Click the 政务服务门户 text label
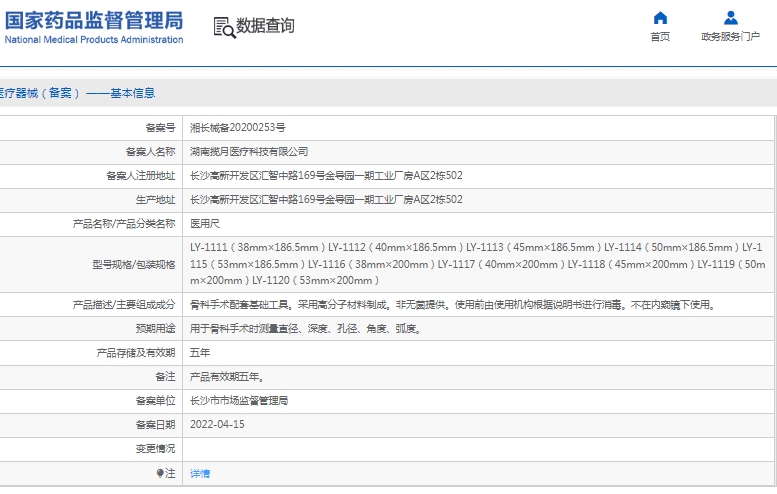This screenshot has width=777, height=494. pos(730,37)
